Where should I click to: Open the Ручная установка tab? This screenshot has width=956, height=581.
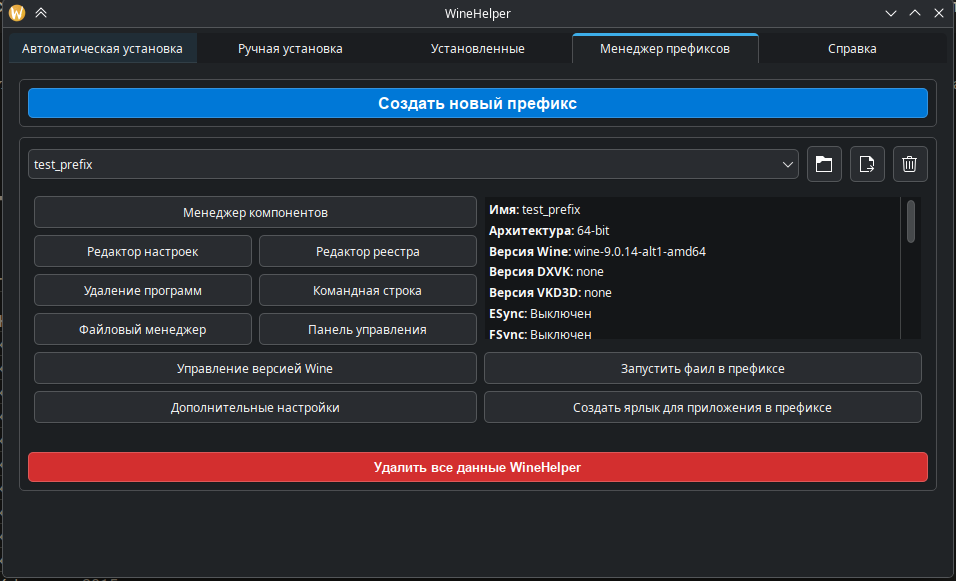[x=290, y=48]
